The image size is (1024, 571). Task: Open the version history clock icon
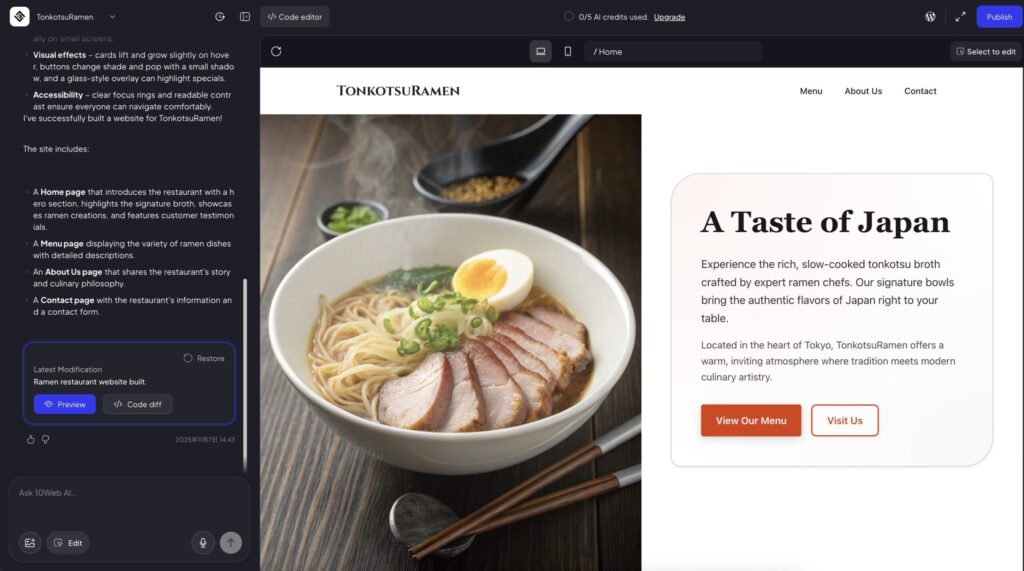click(220, 17)
